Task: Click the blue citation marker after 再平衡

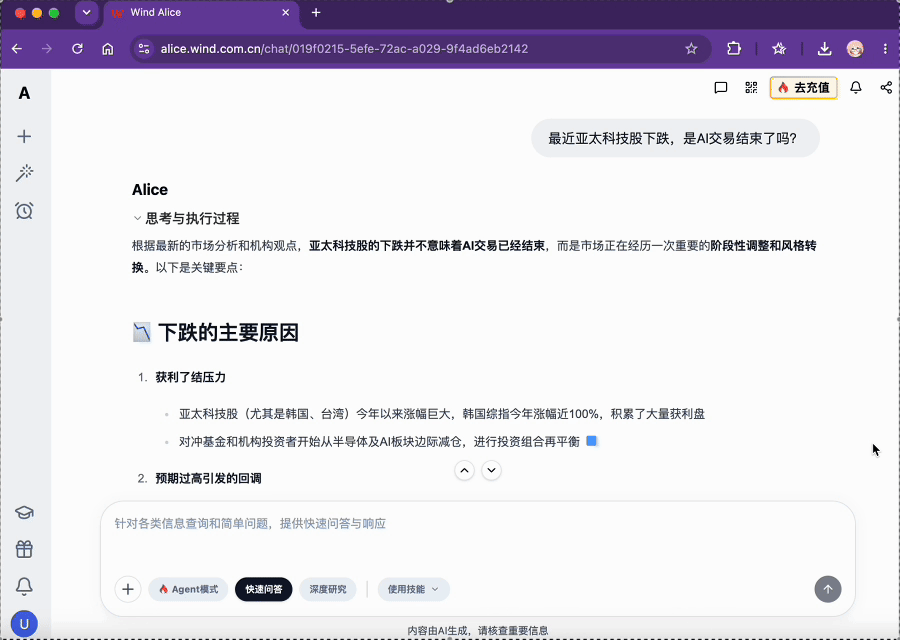Action: [591, 441]
